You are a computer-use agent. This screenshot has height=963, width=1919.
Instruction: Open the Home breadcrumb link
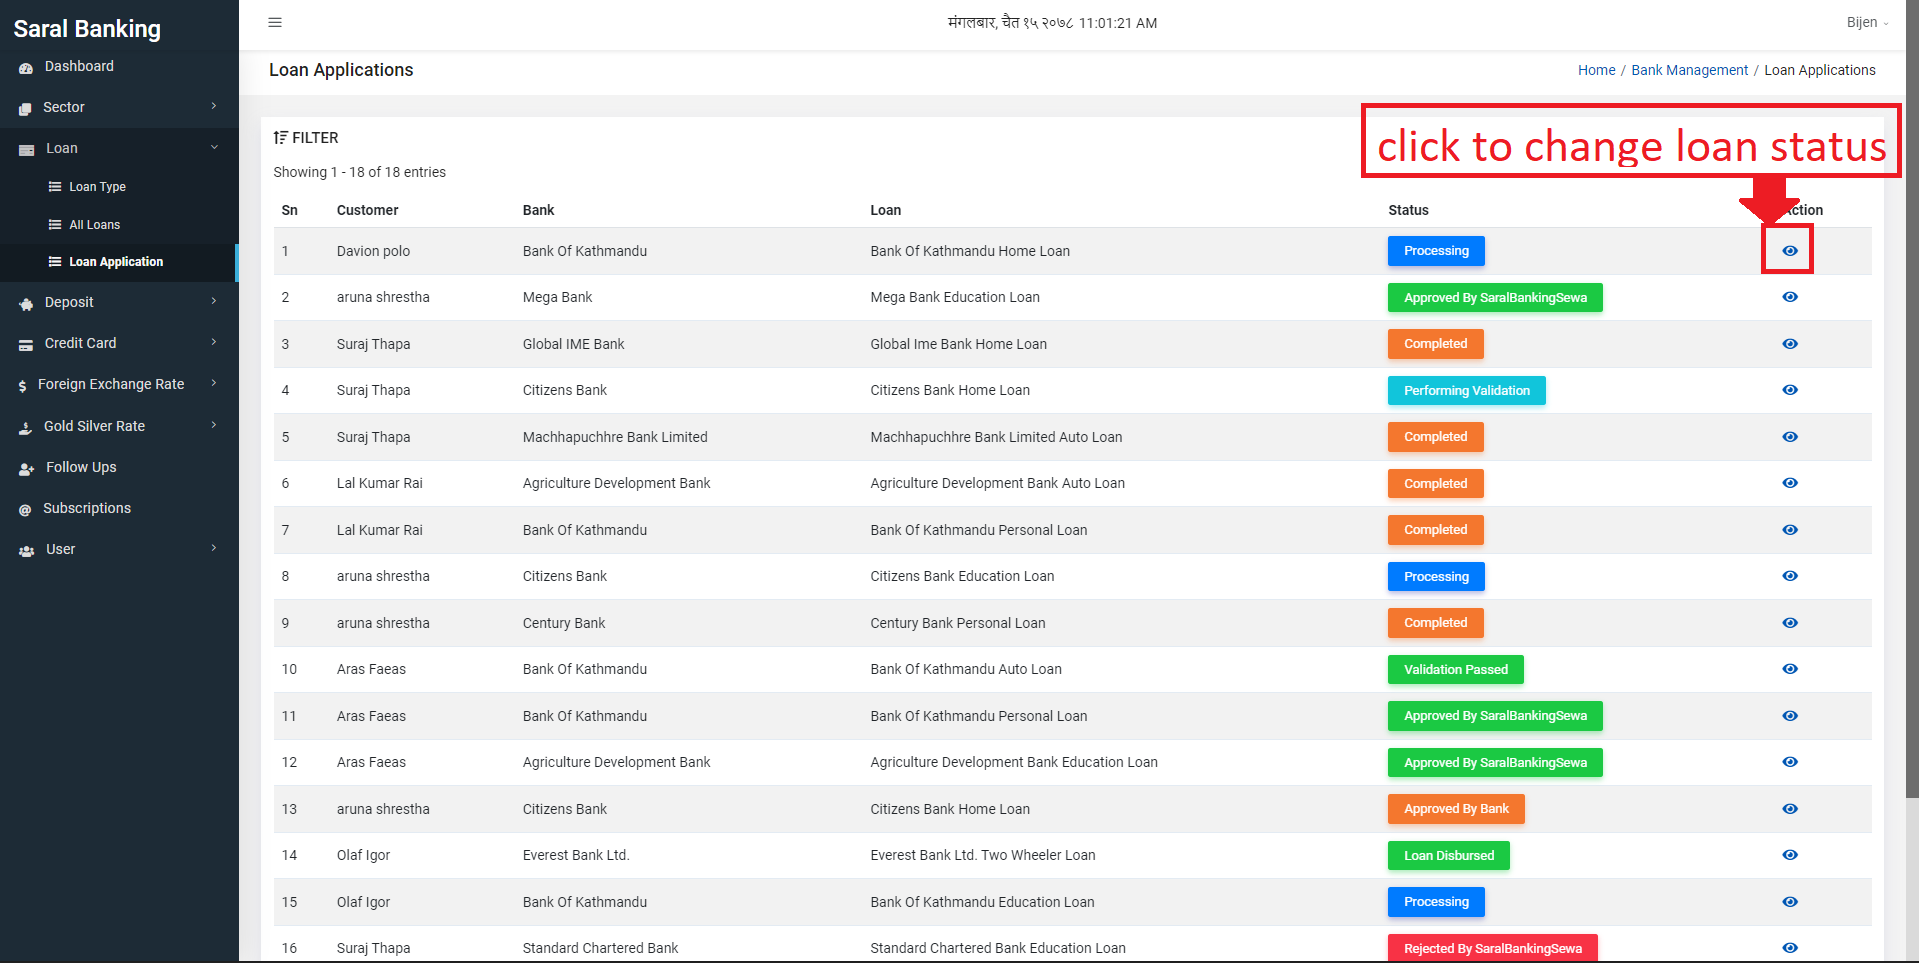(1596, 70)
